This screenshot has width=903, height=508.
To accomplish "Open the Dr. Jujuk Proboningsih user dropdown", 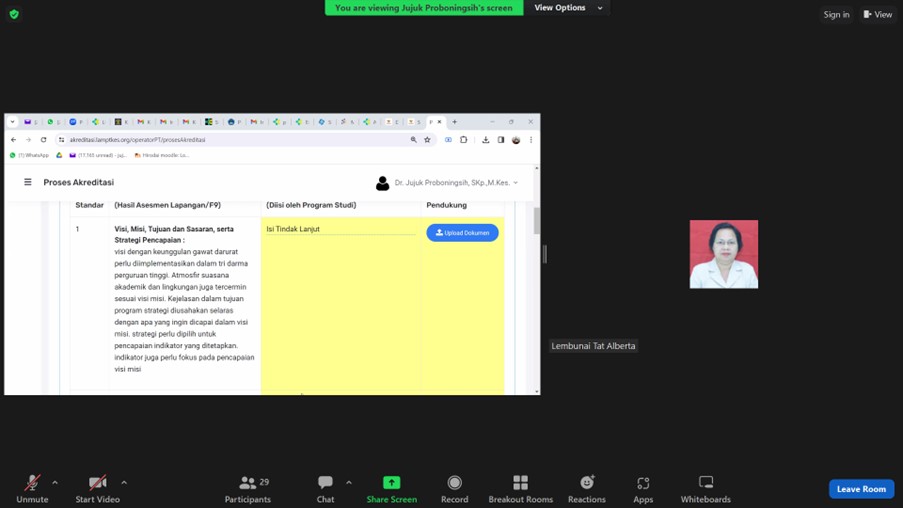I will [x=456, y=183].
